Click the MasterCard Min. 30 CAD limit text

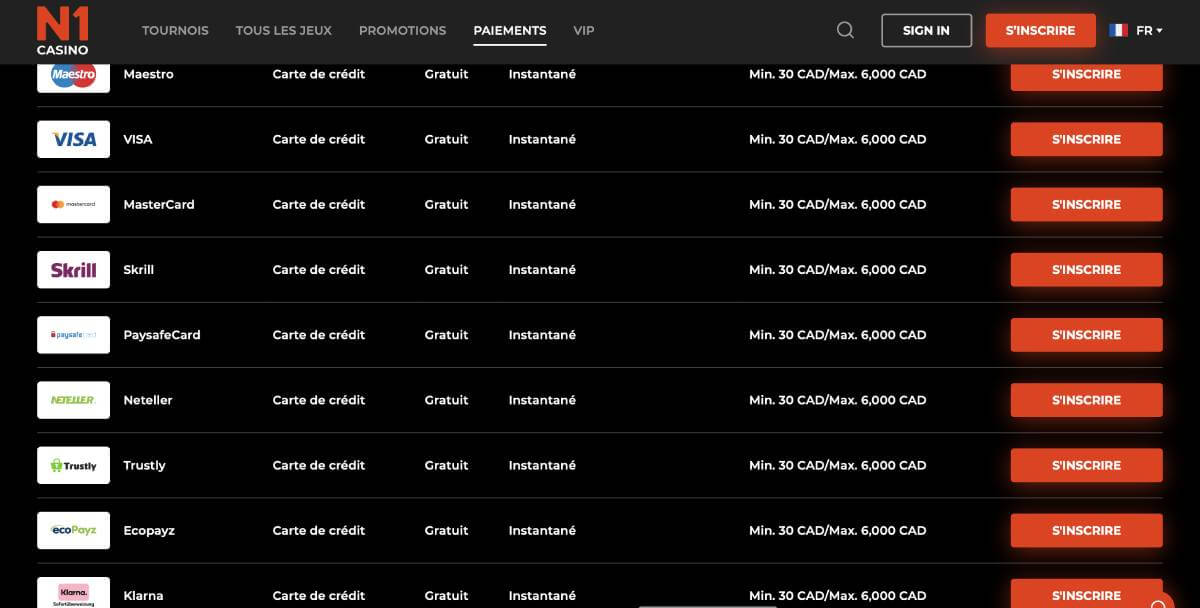(x=838, y=204)
